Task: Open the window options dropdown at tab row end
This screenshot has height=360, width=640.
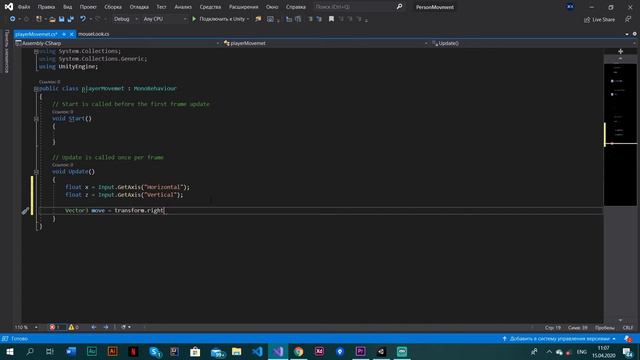Action: point(627,34)
